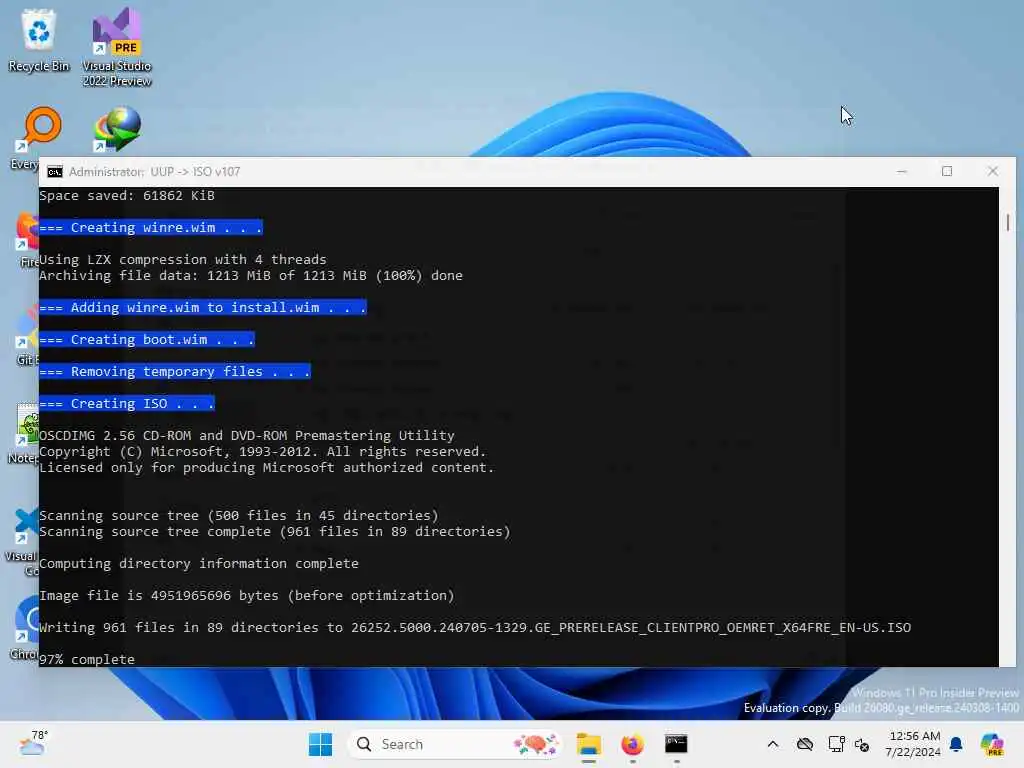Image resolution: width=1024 pixels, height=768 pixels.
Task: Show hidden system tray icons
Action: click(x=773, y=744)
